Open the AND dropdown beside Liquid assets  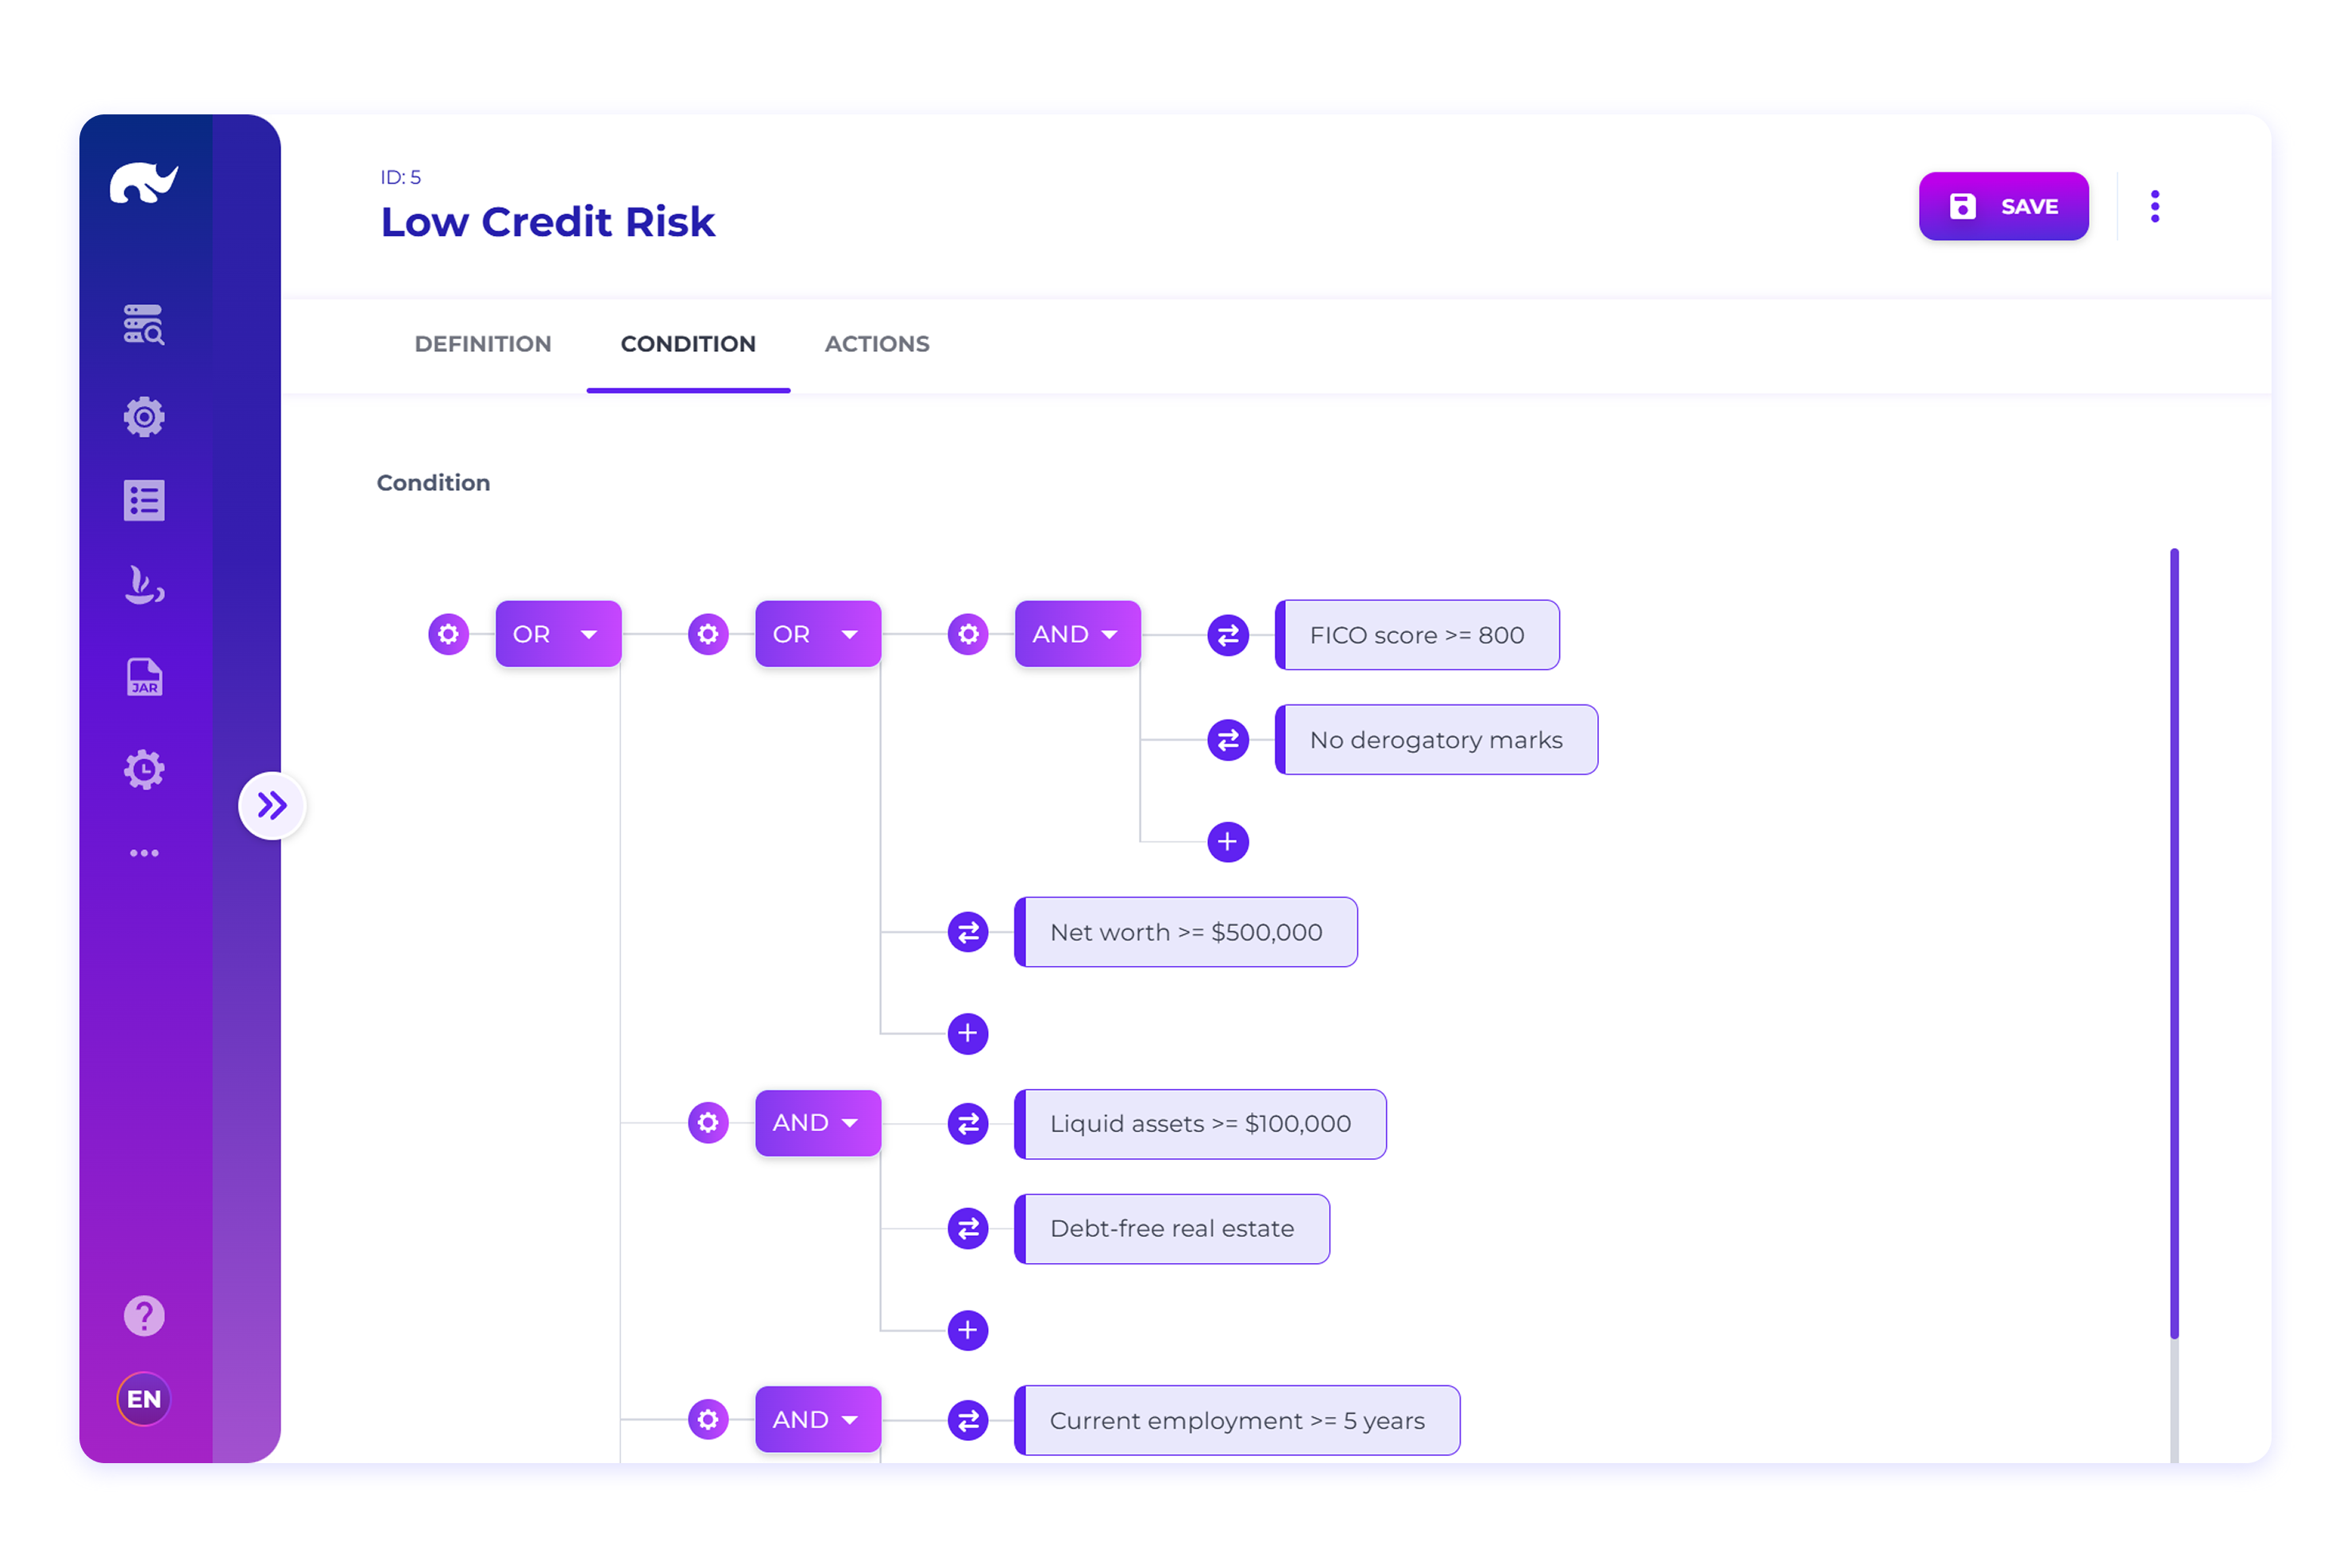[x=849, y=1123]
